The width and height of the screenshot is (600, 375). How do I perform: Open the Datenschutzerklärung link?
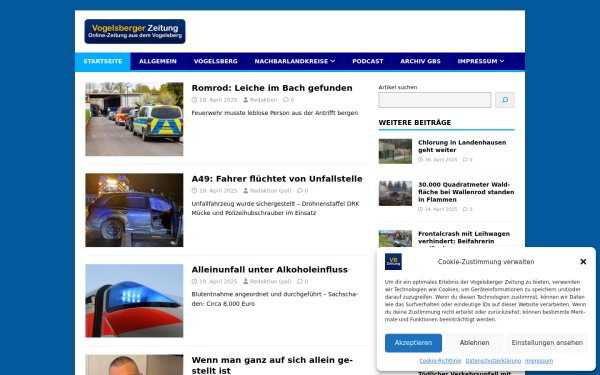pos(493,361)
